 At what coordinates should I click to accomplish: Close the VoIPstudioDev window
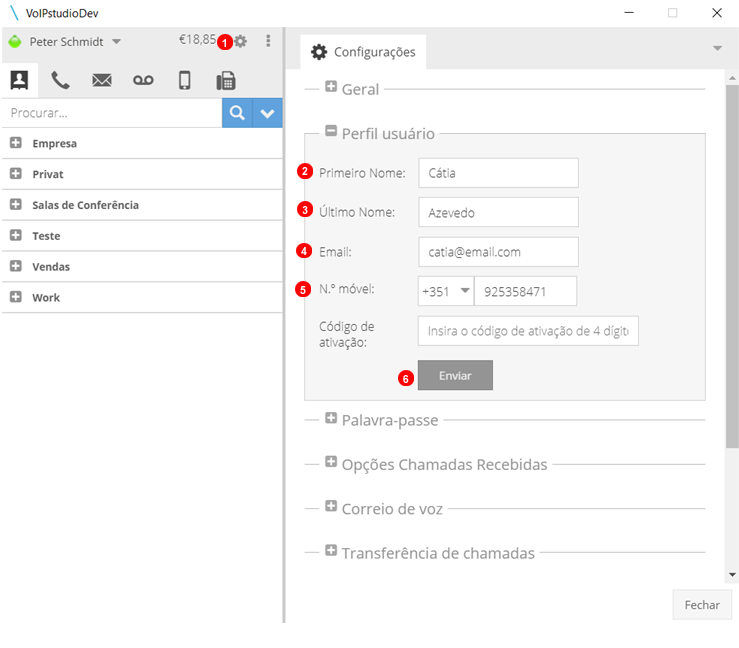point(717,13)
